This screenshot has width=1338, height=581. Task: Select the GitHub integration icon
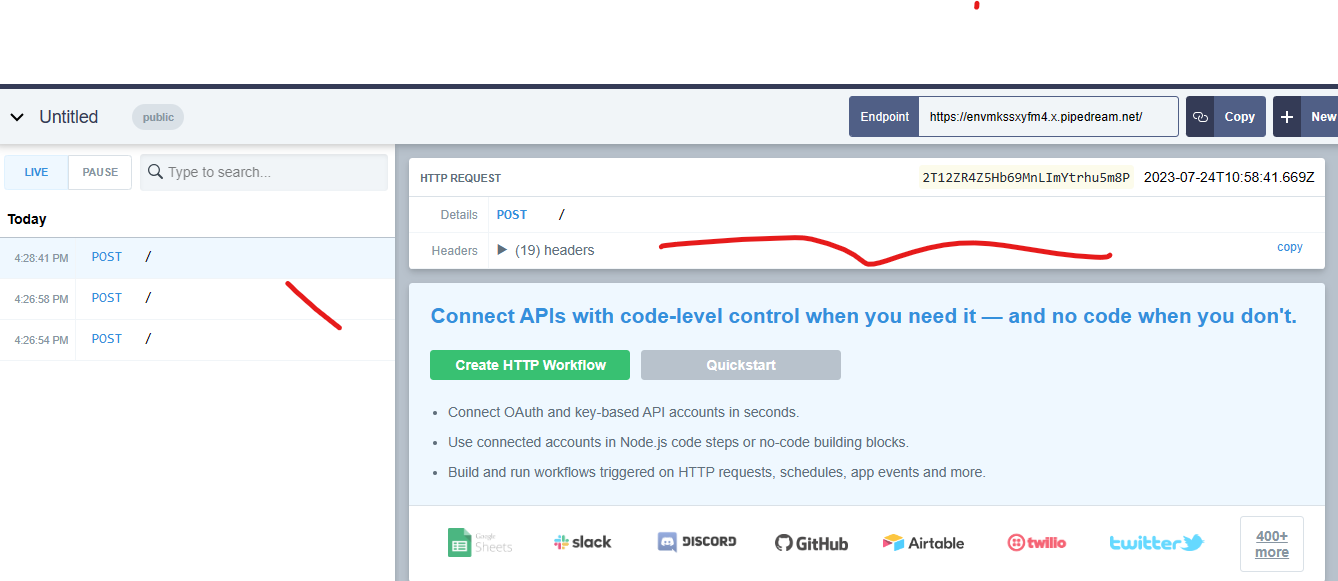[x=810, y=542]
